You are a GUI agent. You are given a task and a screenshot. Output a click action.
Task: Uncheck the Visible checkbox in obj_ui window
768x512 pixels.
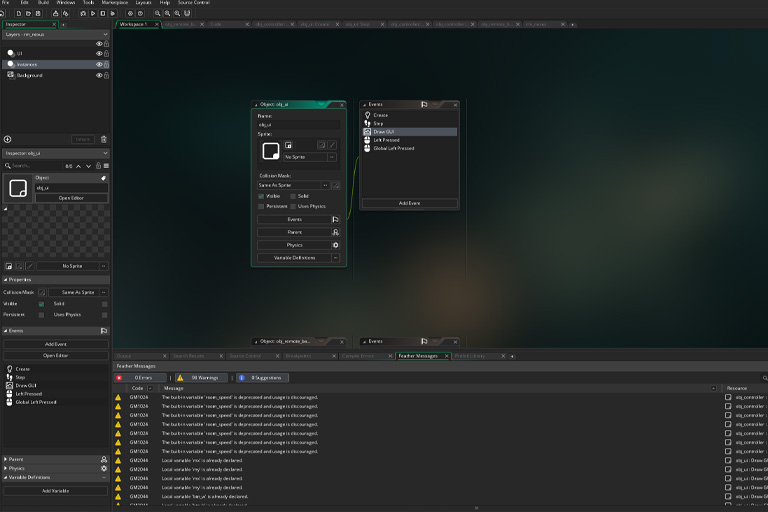(261, 196)
